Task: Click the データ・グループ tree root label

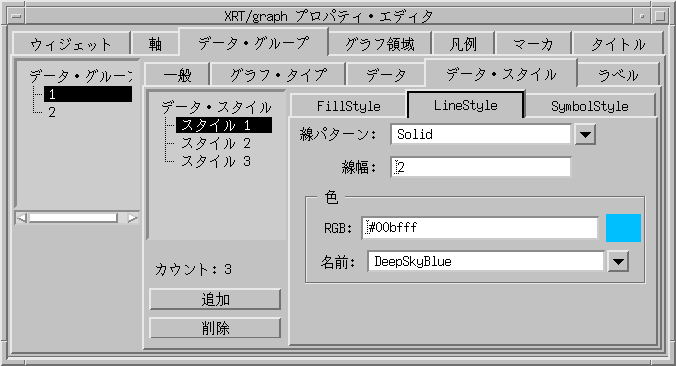Action: (x=81, y=76)
